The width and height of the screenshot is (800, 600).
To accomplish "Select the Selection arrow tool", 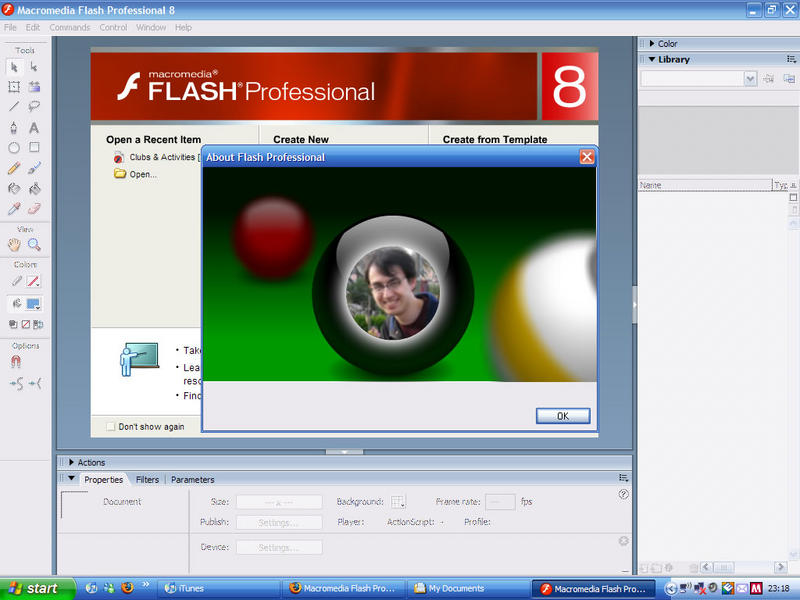I will pyautogui.click(x=14, y=67).
